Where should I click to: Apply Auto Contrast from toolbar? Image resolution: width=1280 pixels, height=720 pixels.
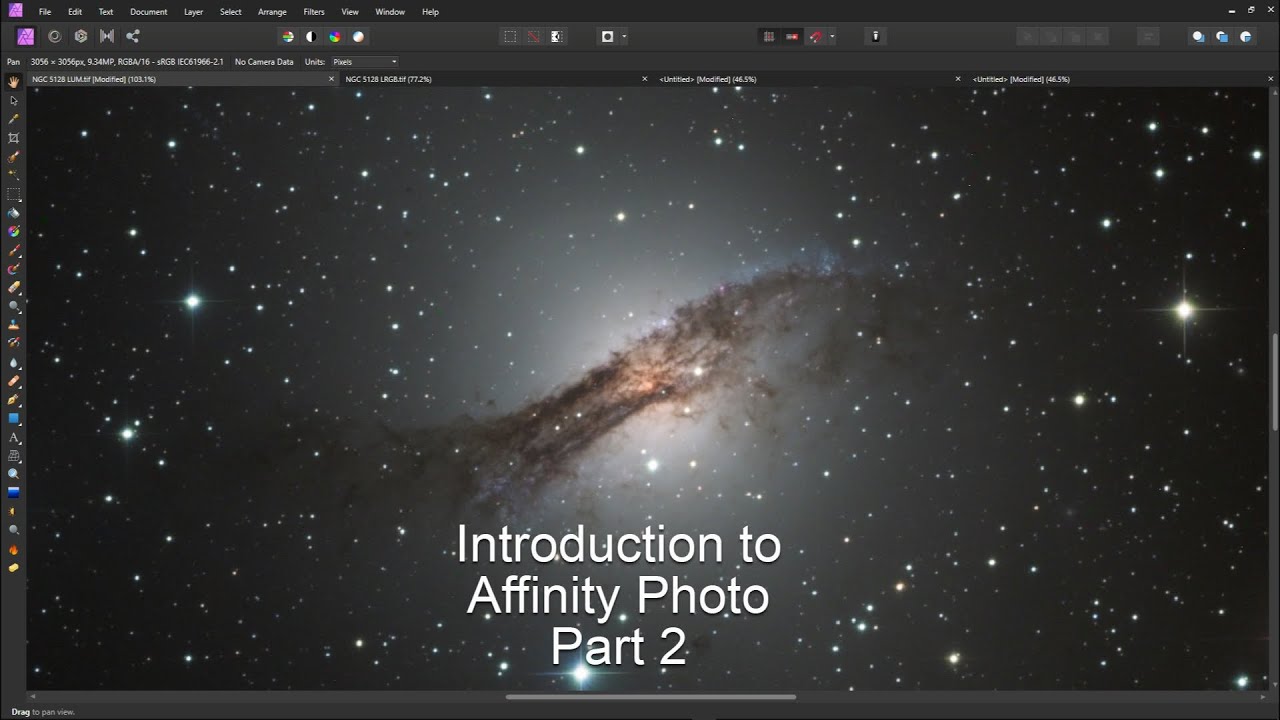[x=311, y=36]
